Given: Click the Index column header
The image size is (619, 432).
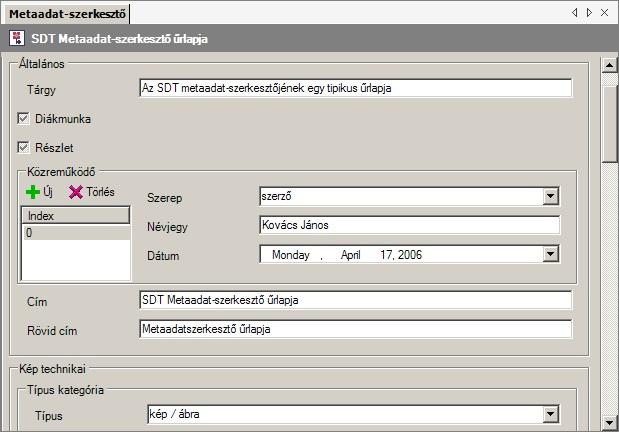Looking at the screenshot, I should (x=75, y=216).
